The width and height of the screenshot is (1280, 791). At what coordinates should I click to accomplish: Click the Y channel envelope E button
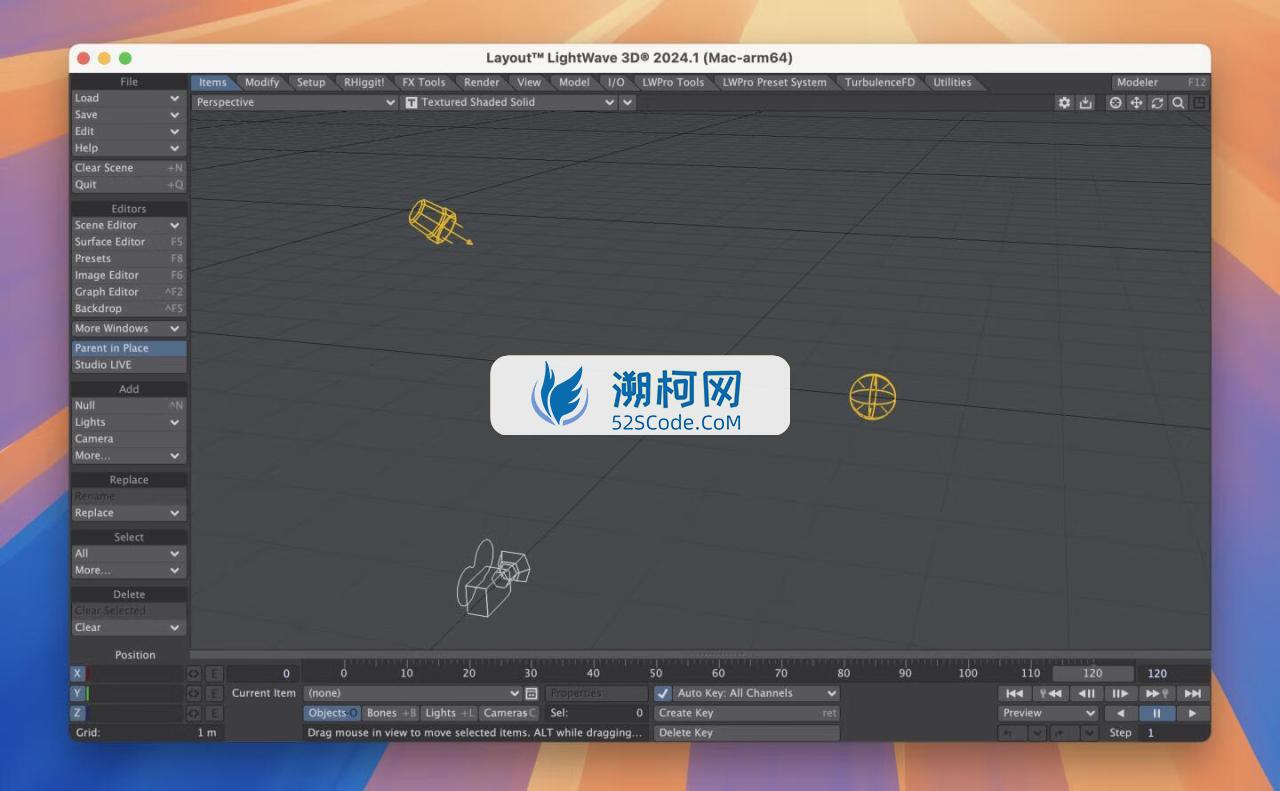click(214, 693)
